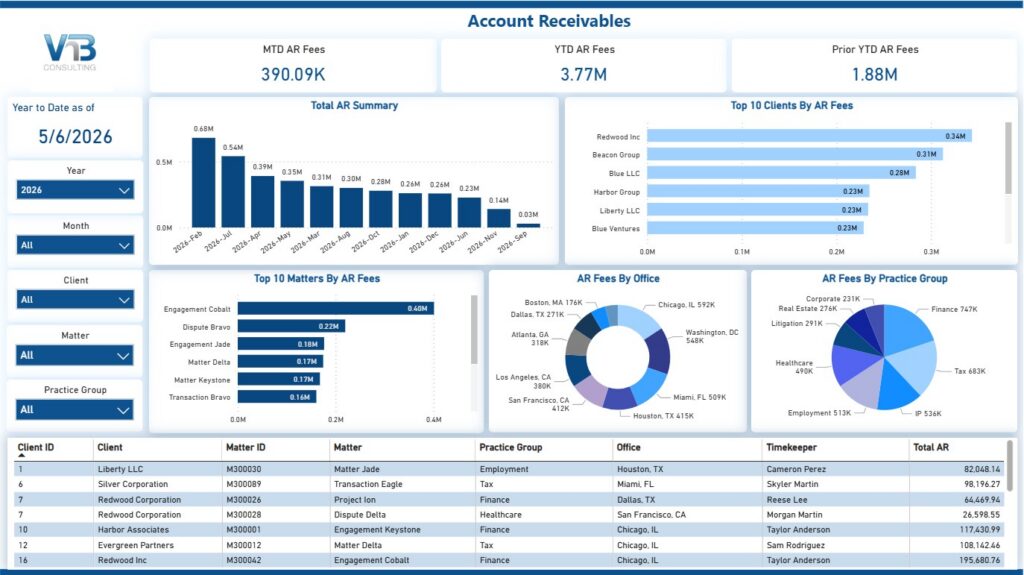Select the Chicago, IL donut slice
Screen dimensions: 1024x575
pyautogui.click(x=637, y=319)
